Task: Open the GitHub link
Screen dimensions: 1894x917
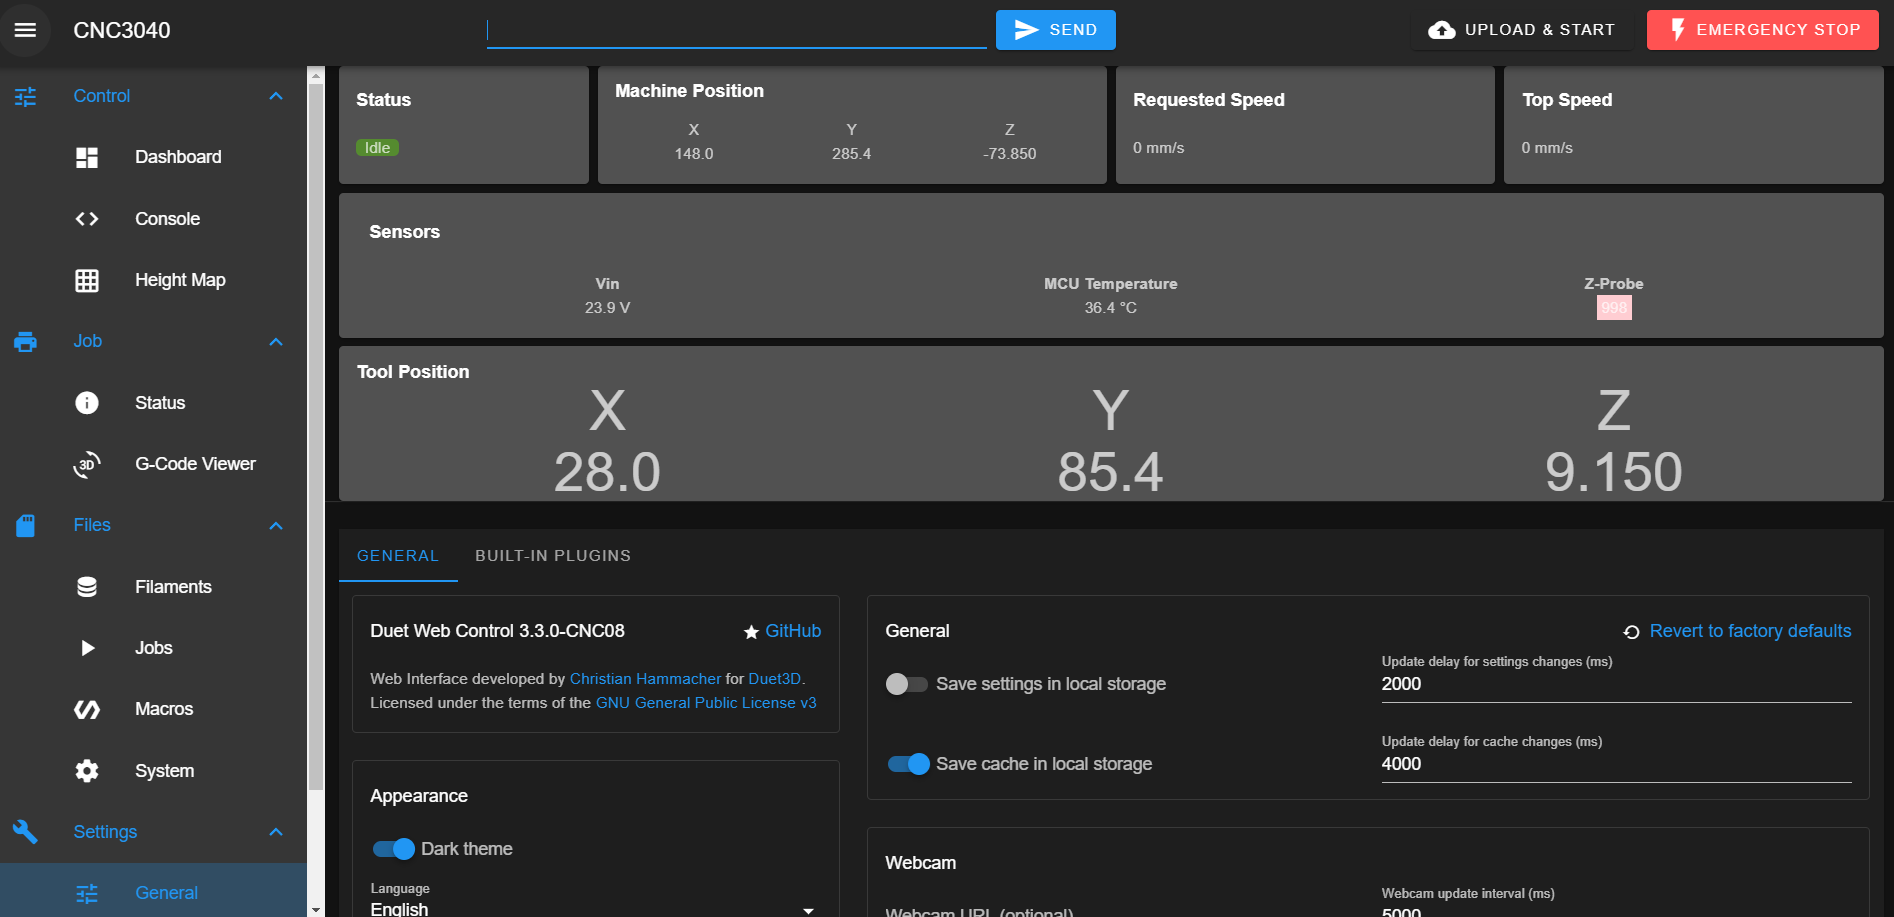Action: [793, 631]
